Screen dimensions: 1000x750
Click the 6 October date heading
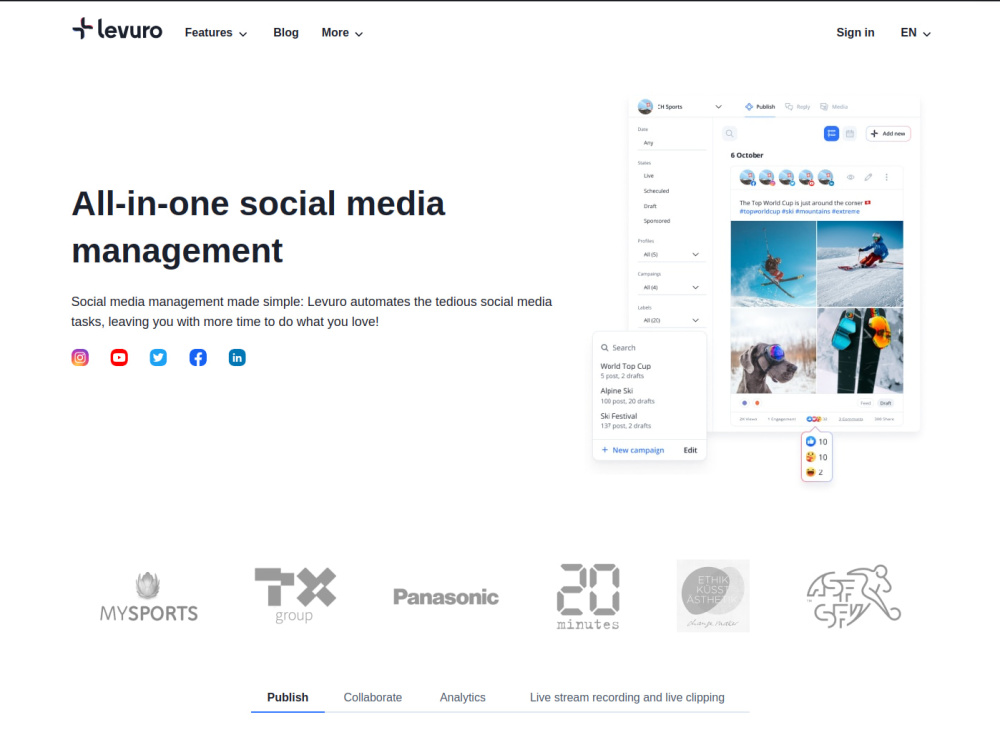pyautogui.click(x=747, y=155)
